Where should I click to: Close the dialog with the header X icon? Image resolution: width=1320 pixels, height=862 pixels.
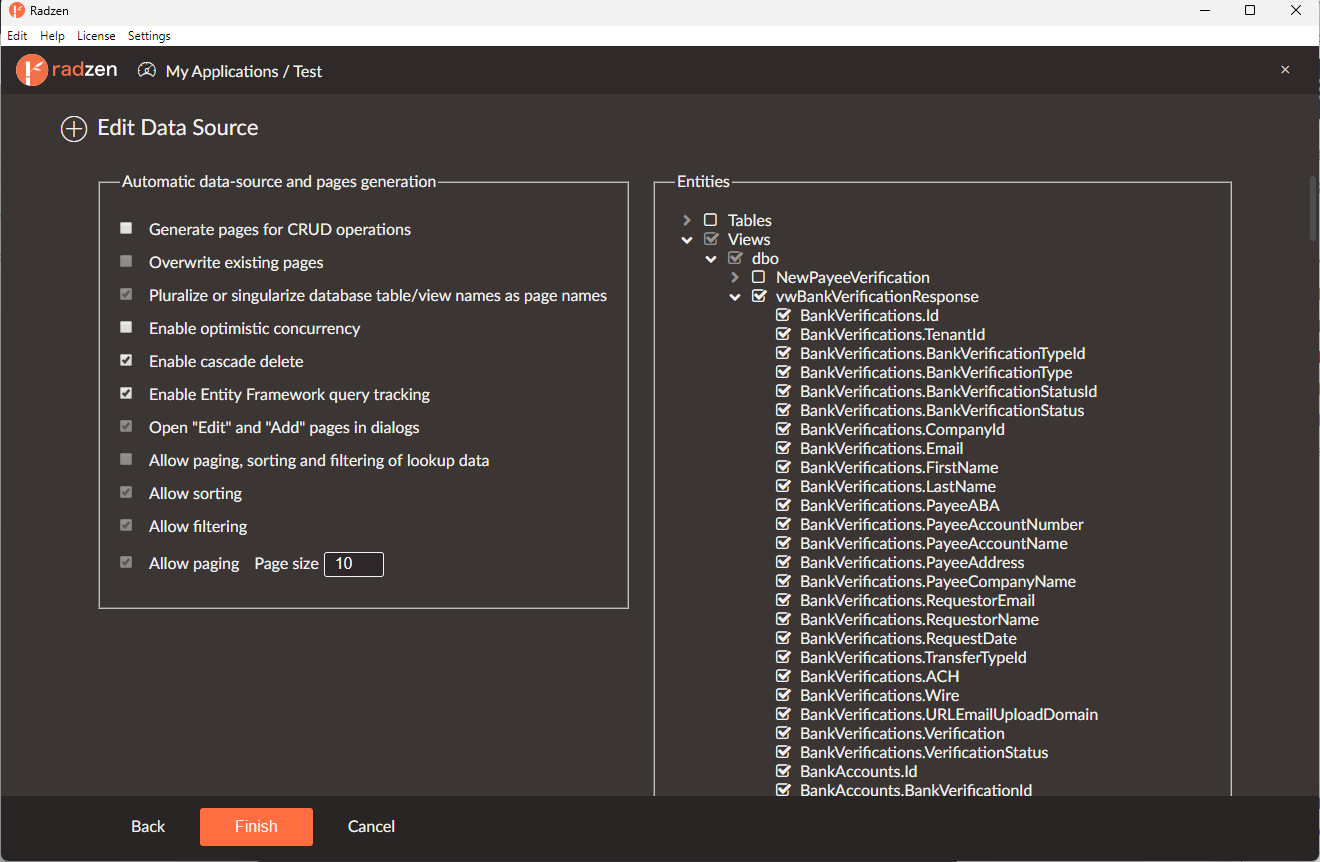(1285, 70)
